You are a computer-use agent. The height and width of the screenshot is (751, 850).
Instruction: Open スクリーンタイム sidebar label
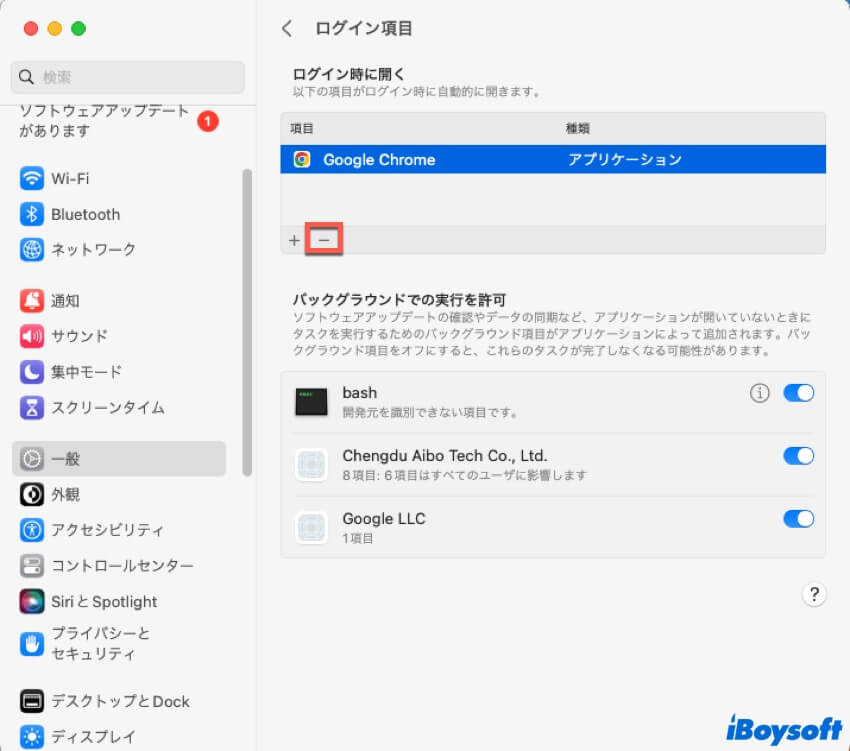(107, 407)
